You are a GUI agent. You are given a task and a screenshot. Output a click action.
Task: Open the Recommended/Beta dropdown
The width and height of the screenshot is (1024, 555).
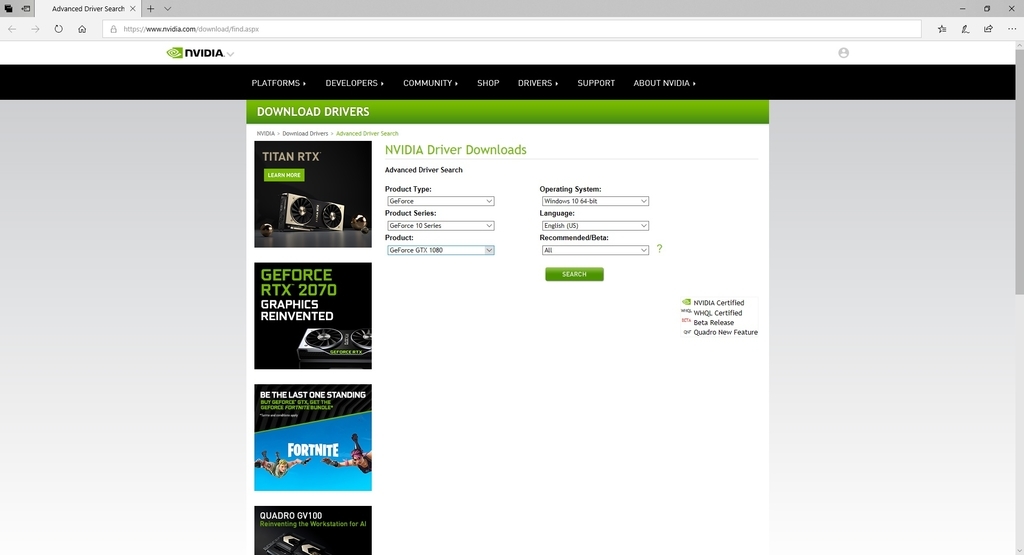point(595,250)
